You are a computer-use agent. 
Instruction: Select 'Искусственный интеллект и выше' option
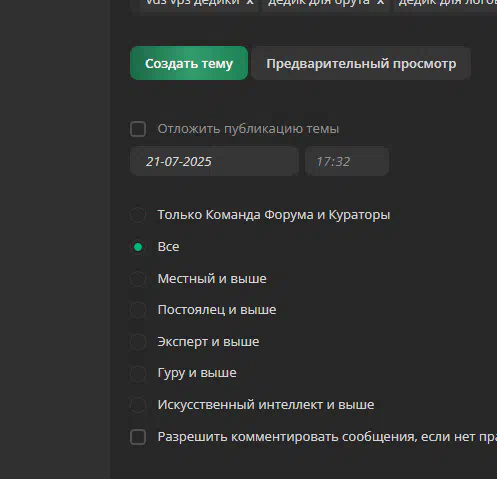138,405
